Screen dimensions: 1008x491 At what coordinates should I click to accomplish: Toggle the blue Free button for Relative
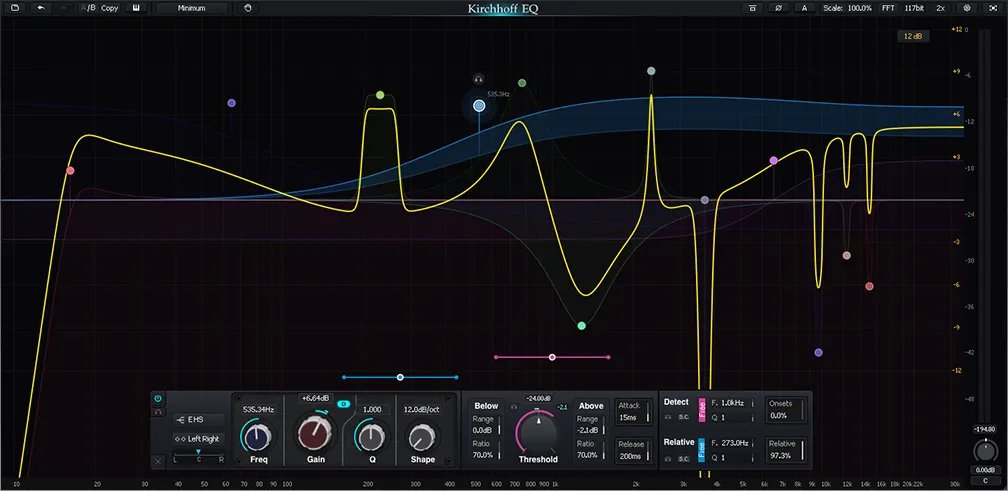click(701, 448)
